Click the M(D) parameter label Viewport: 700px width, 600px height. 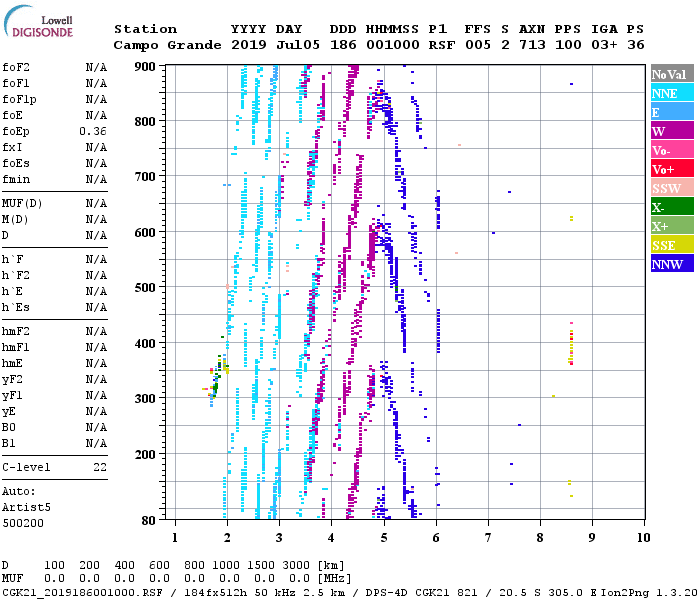(x=15, y=220)
